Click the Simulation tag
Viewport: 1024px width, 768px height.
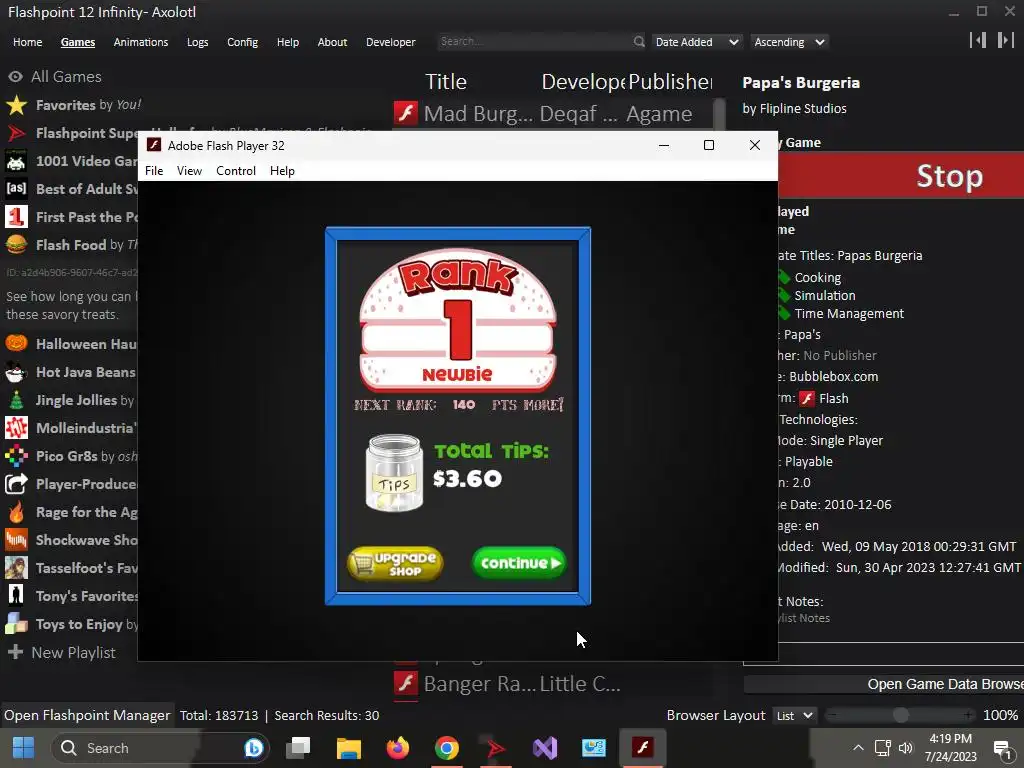[x=825, y=296]
